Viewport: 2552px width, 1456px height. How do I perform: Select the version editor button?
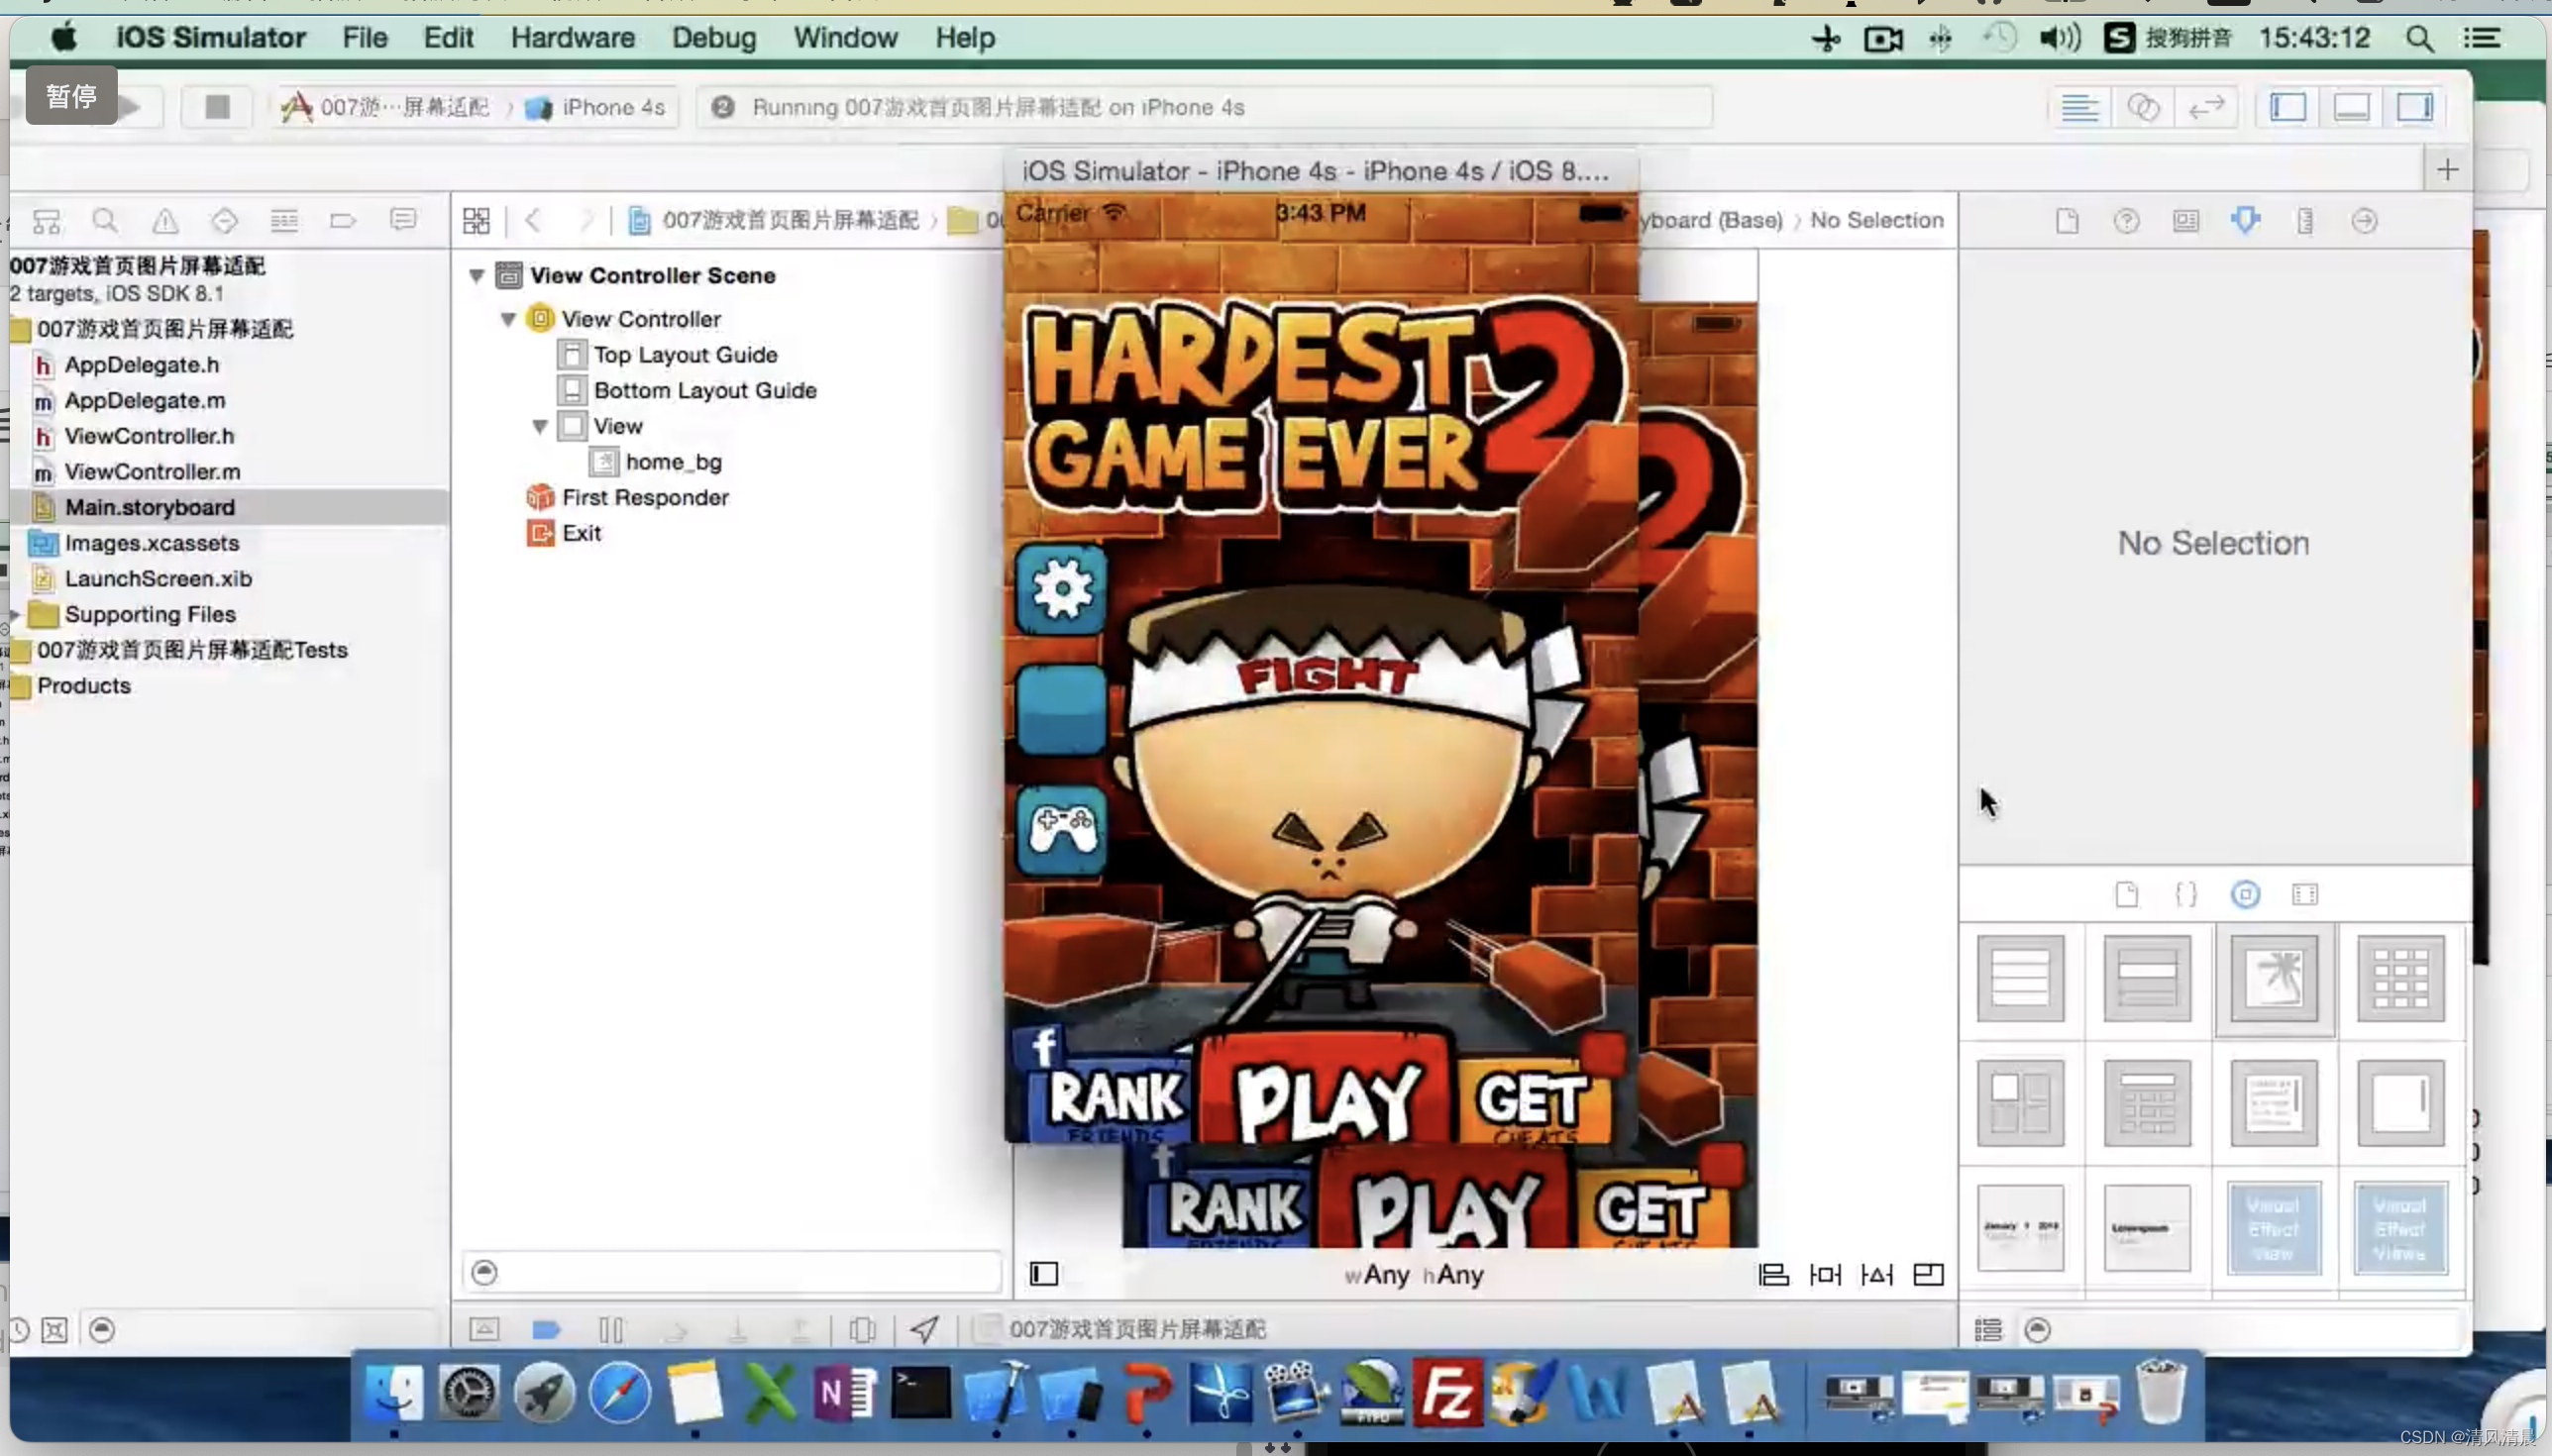coord(2206,107)
